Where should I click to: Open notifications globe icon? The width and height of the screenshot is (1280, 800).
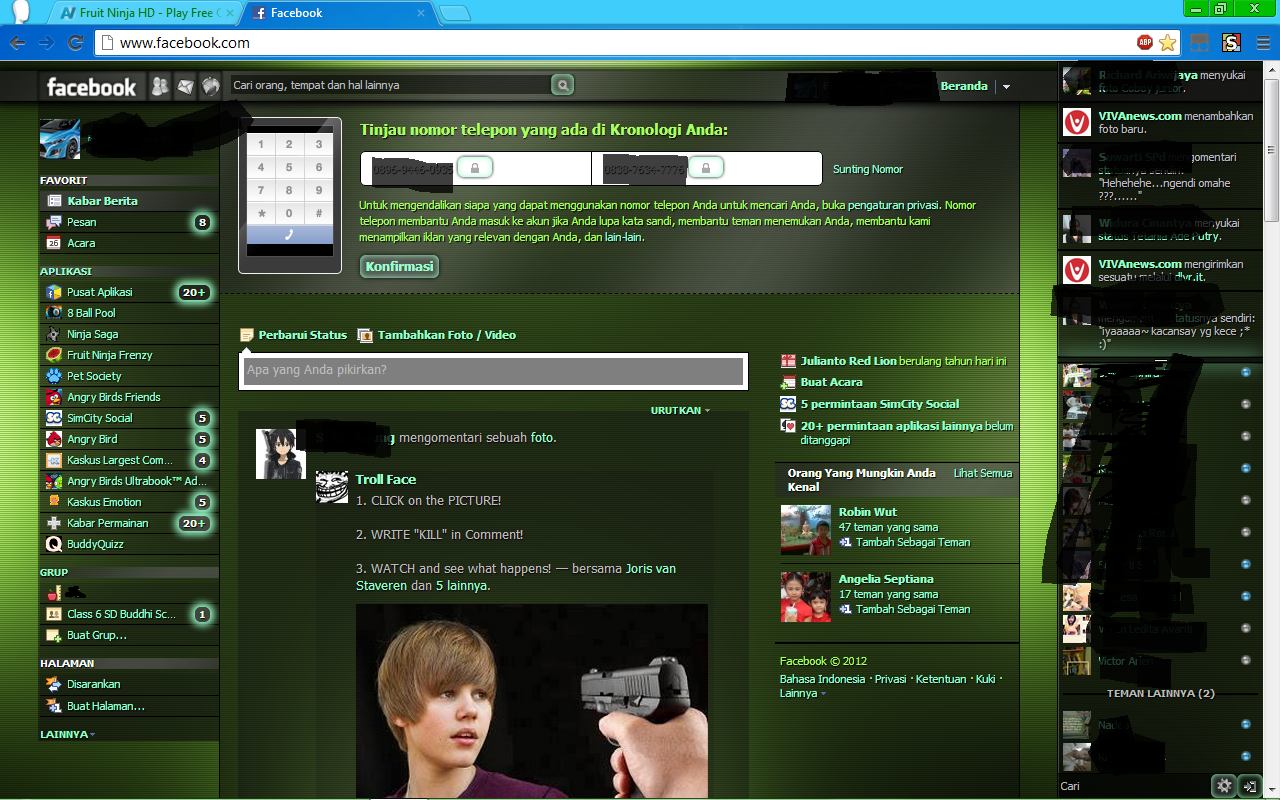tap(210, 86)
